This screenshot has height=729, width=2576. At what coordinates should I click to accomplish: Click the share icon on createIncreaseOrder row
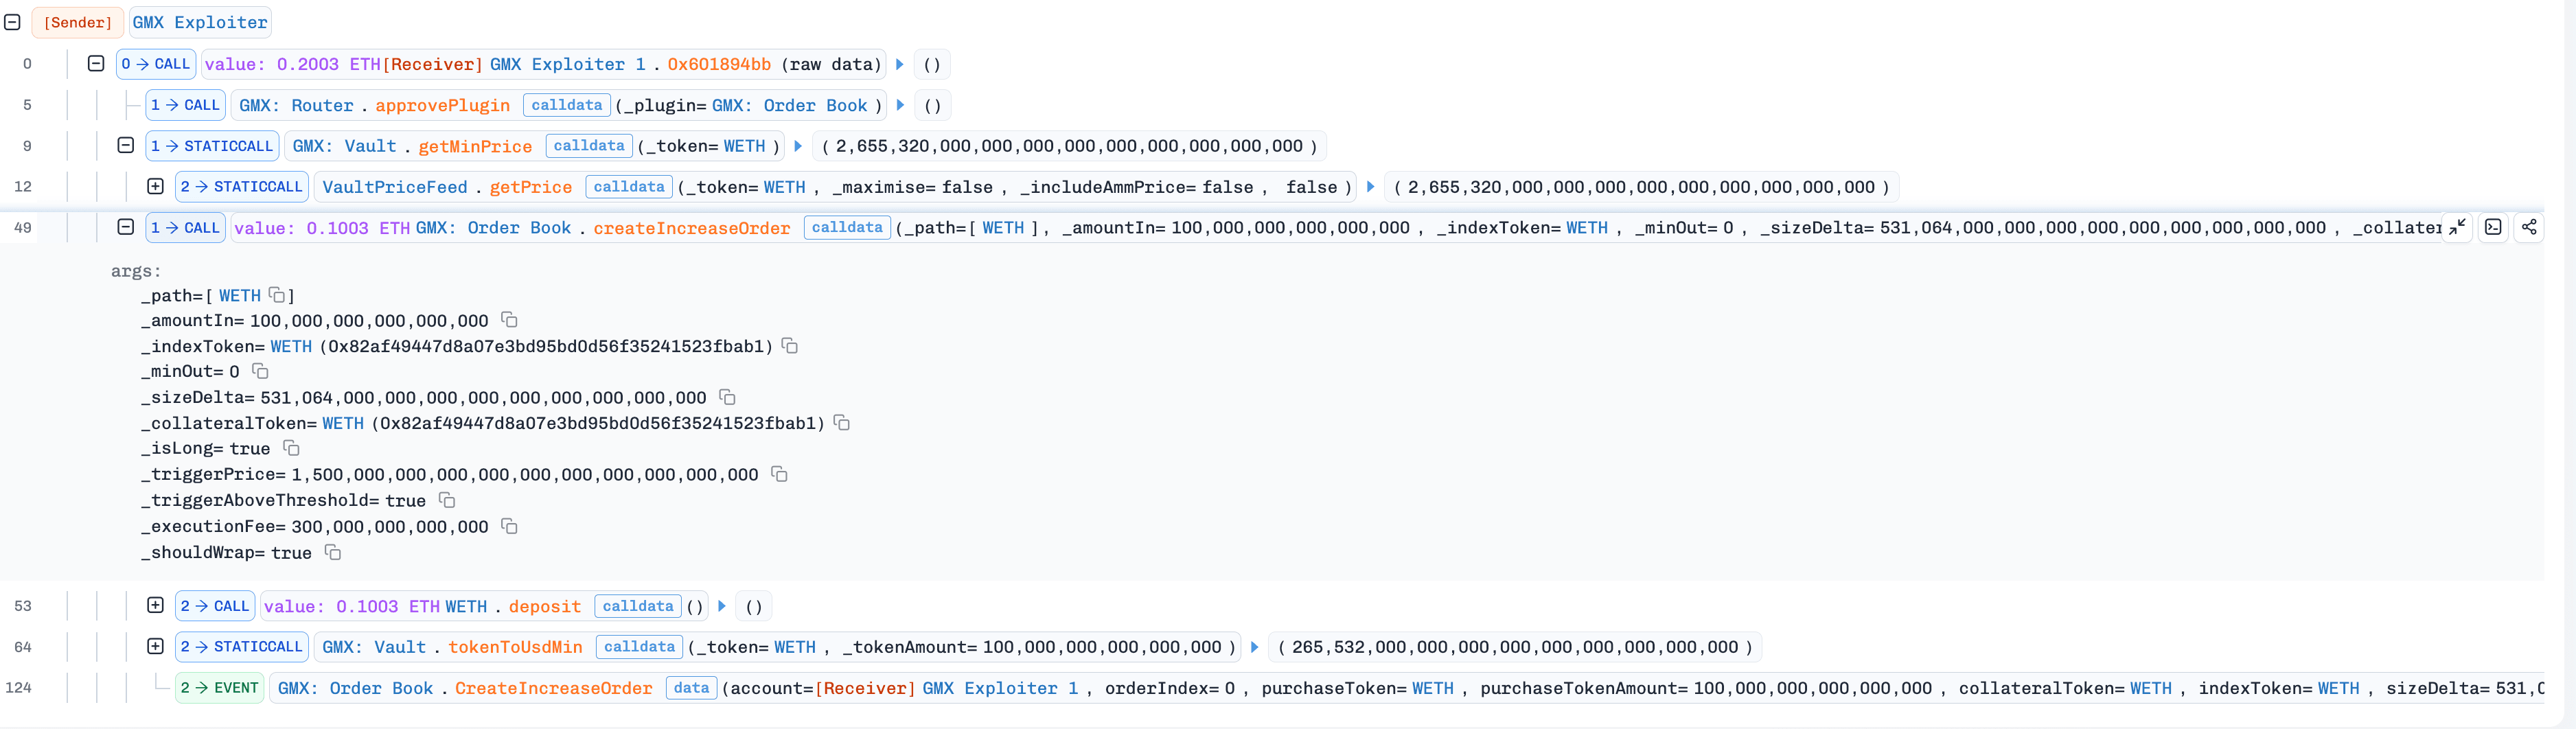pos(2529,227)
